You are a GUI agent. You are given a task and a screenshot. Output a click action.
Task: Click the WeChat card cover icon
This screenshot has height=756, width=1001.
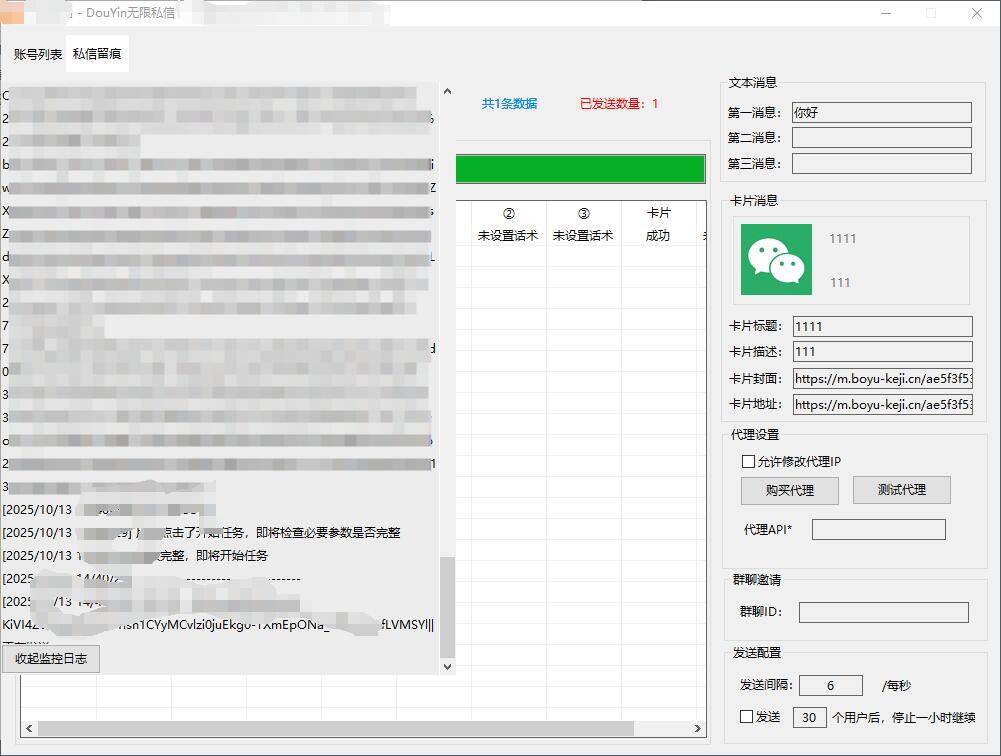[x=776, y=259]
